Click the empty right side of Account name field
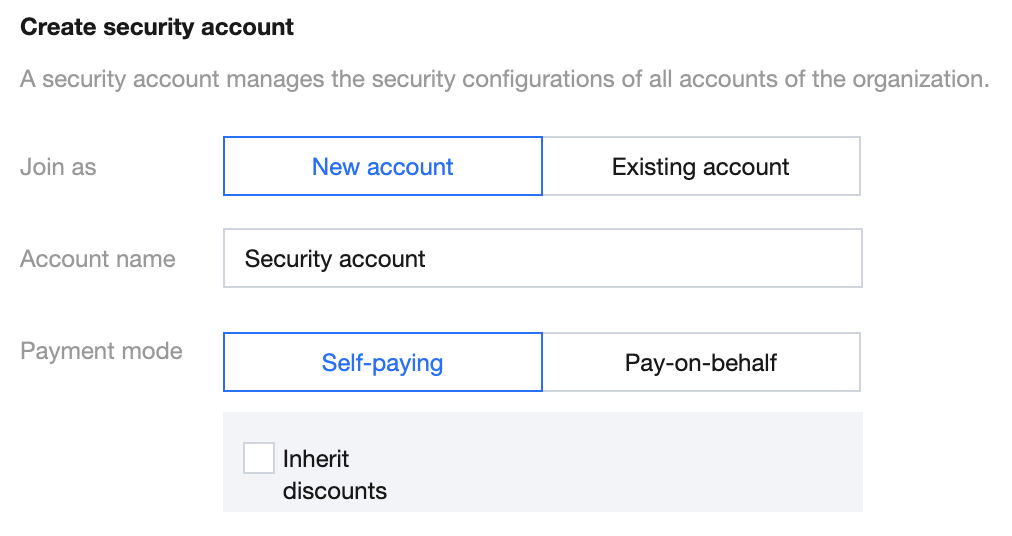 pyautogui.click(x=700, y=260)
